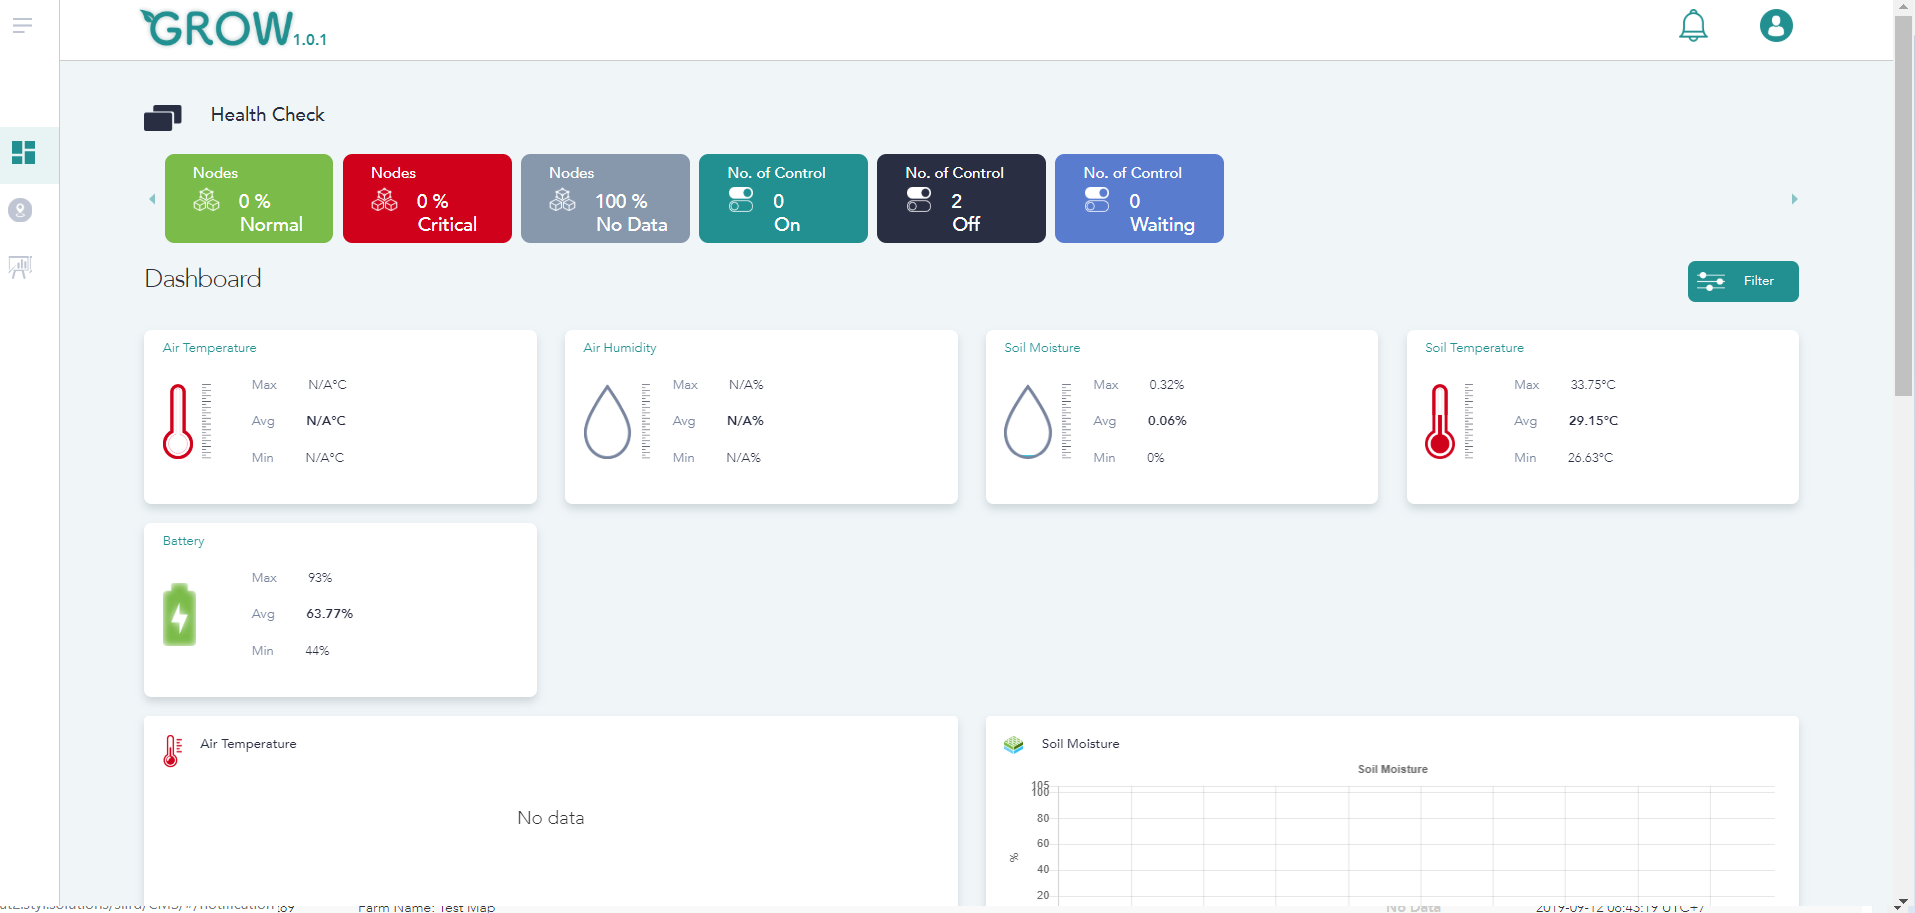The width and height of the screenshot is (1915, 913).
Task: Select the Nodes Critical red card
Action: click(x=427, y=198)
